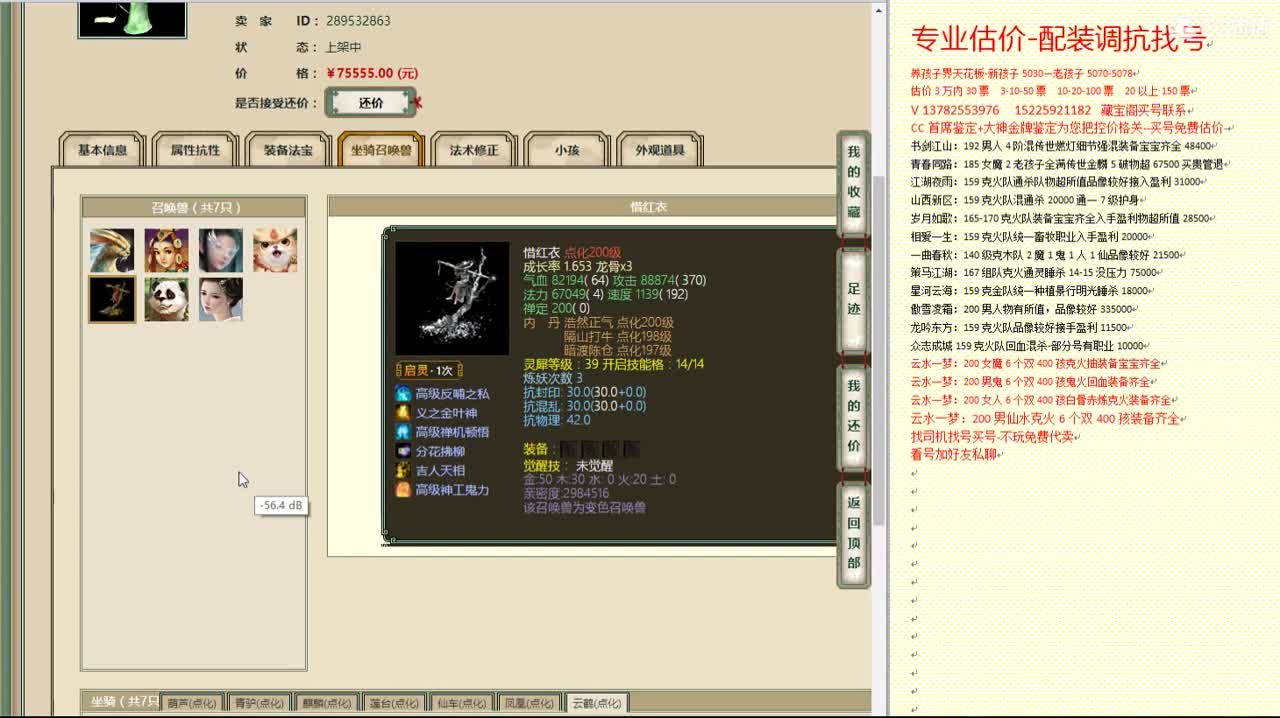Open the 基本信息 tab
1280x718 pixels.
coord(102,150)
